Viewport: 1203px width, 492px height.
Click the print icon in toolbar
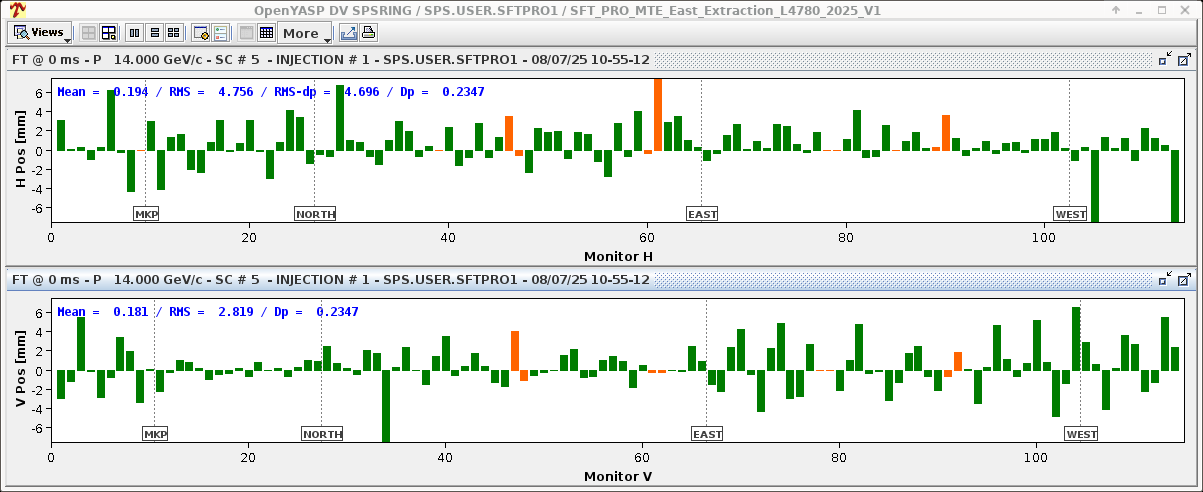[368, 33]
